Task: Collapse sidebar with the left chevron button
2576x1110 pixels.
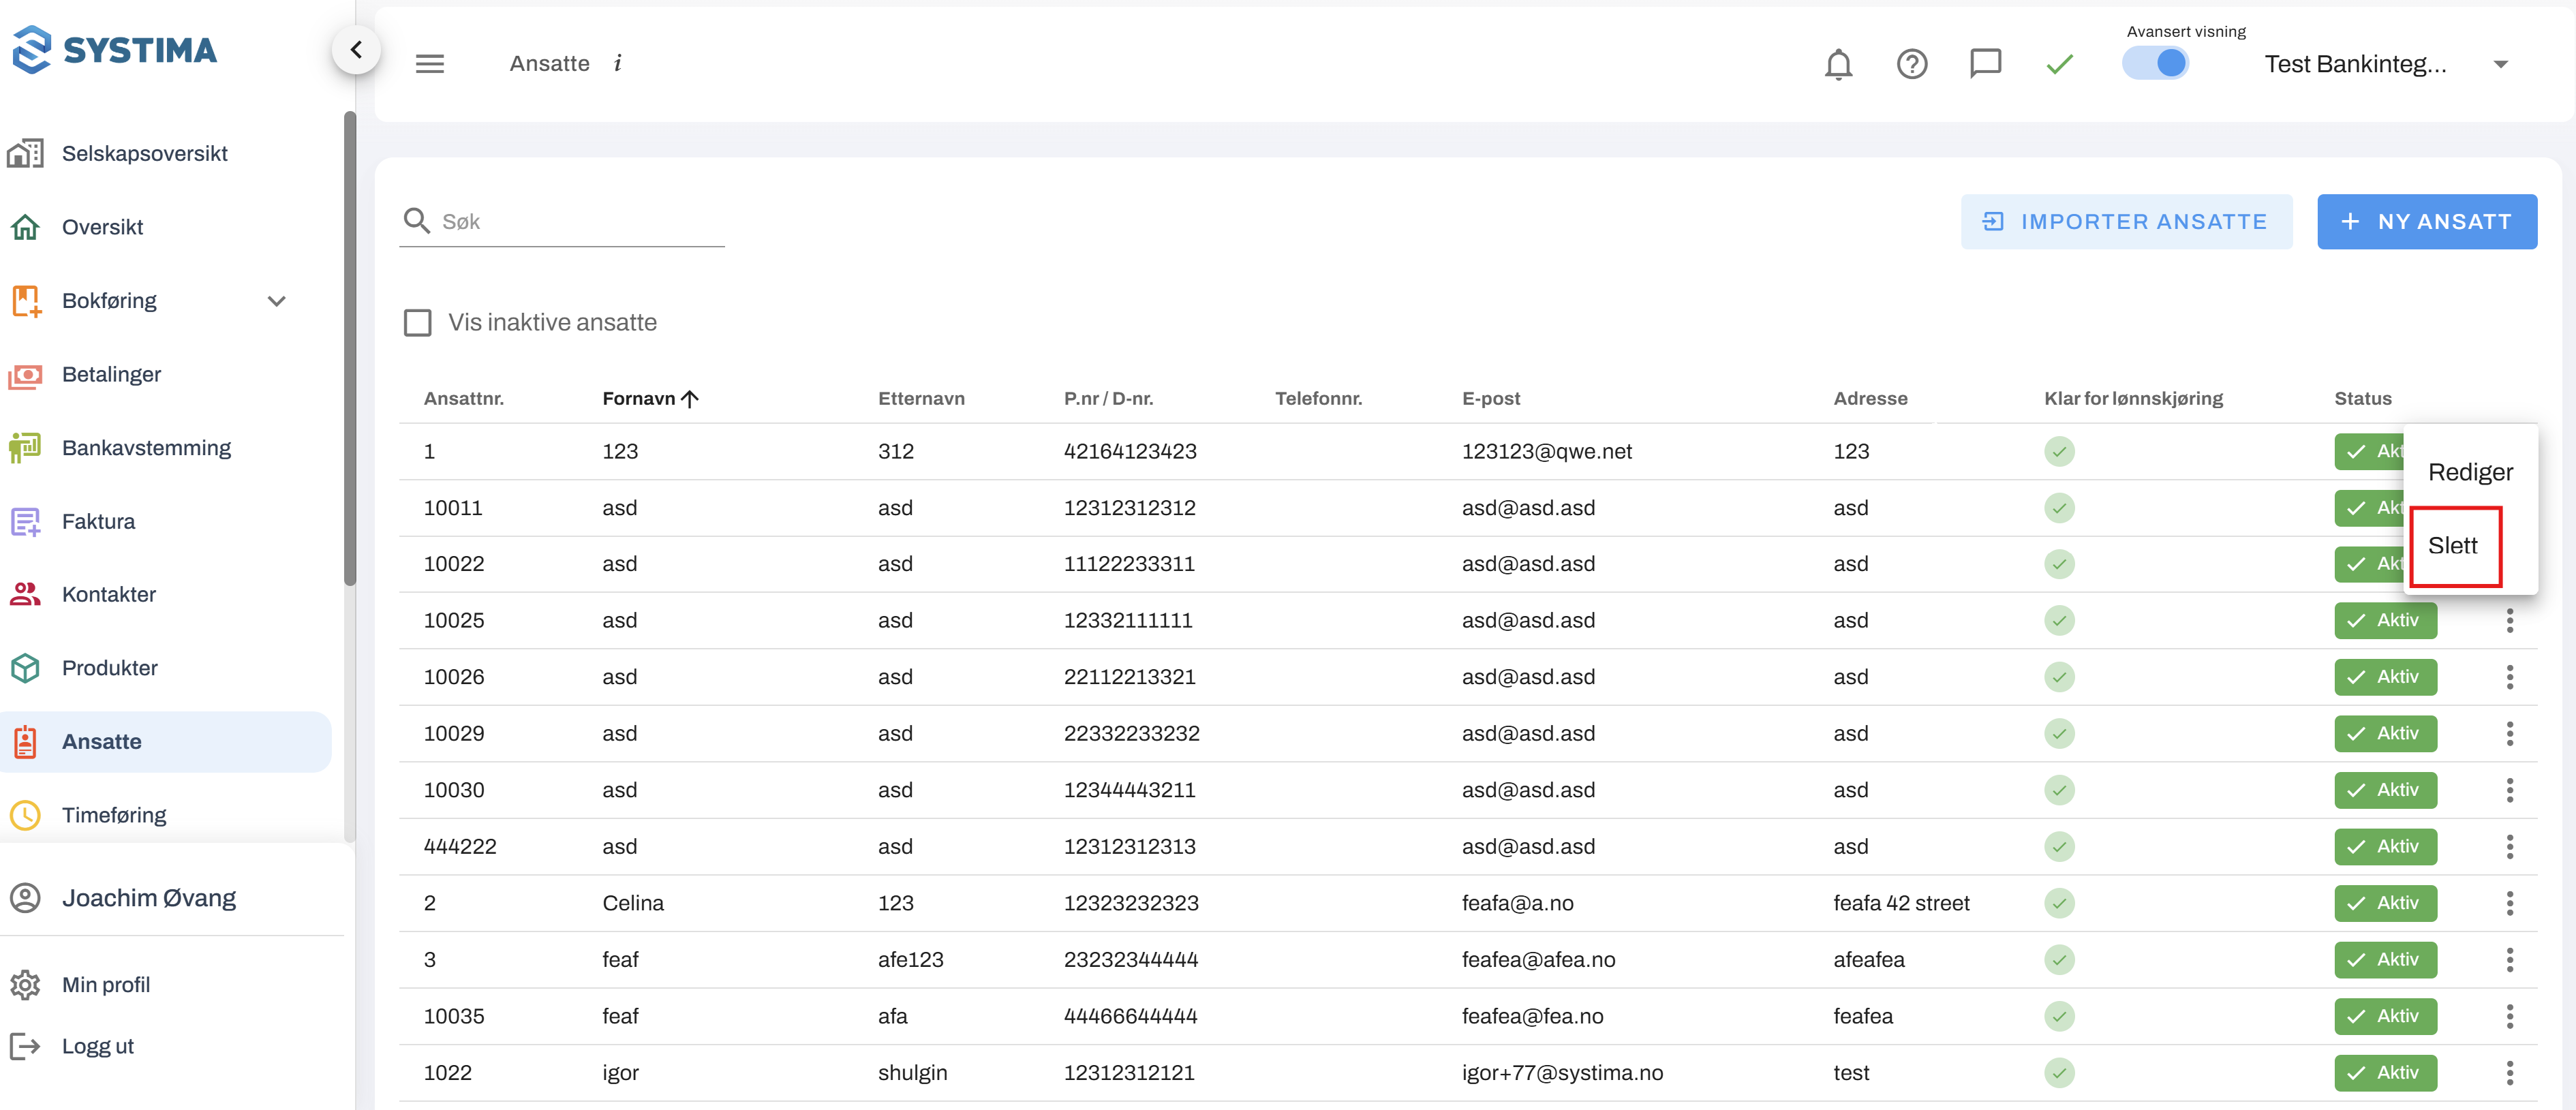Action: [x=356, y=50]
